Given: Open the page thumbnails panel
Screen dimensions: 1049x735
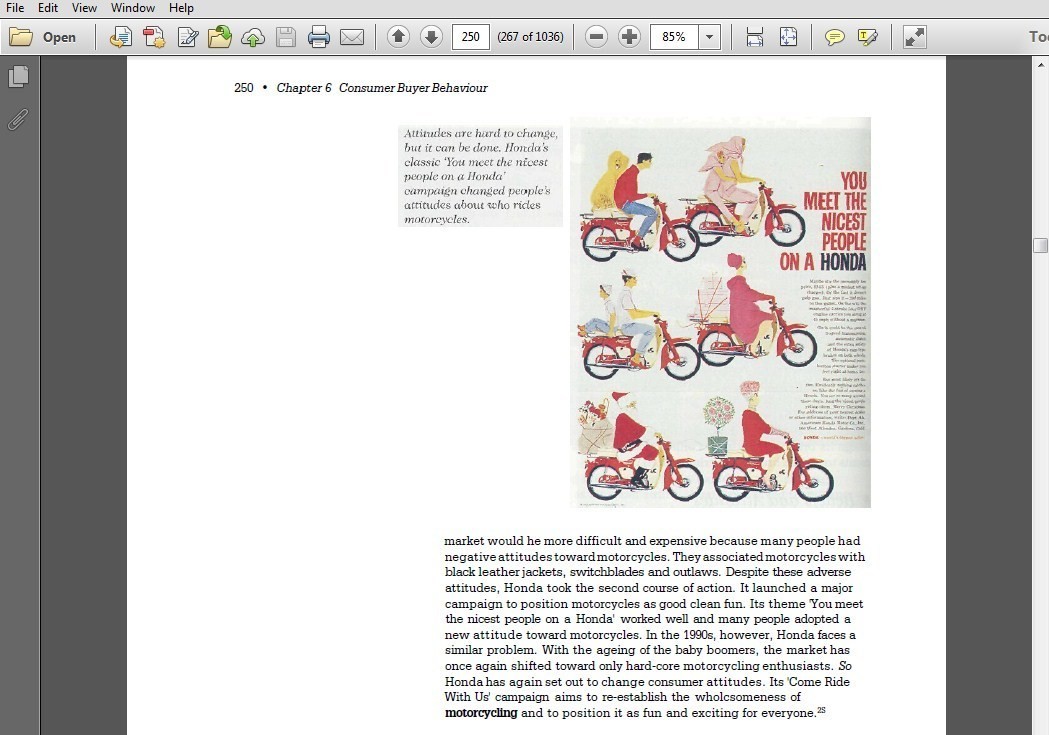Looking at the screenshot, I should [19, 76].
